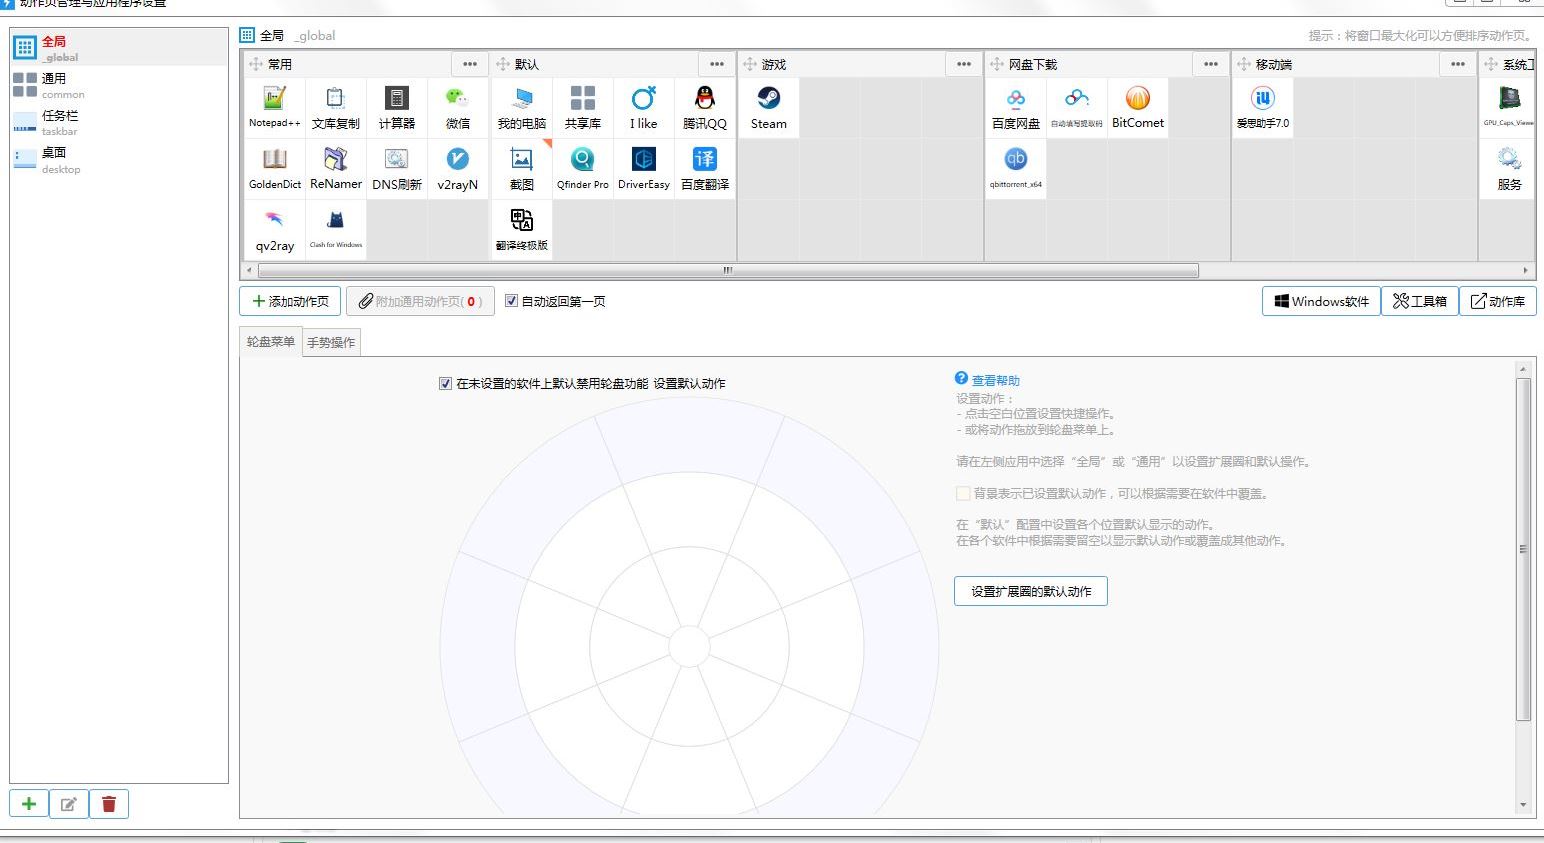Open the 默认 group more-options menu

pyautogui.click(x=717, y=64)
